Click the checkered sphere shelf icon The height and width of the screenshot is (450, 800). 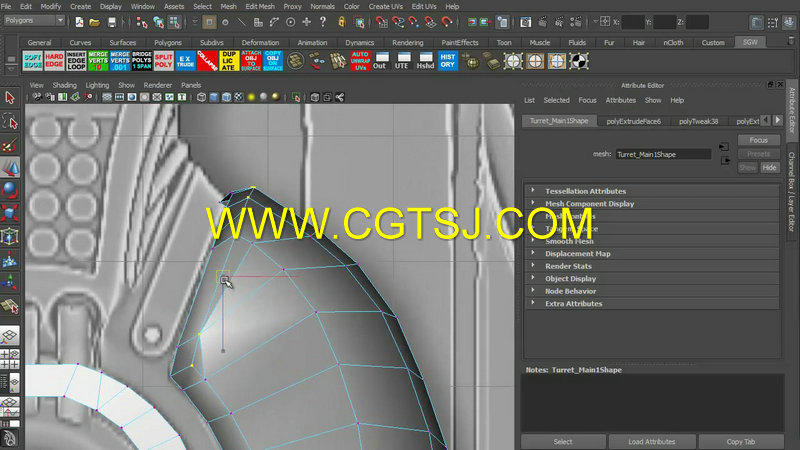[579, 61]
